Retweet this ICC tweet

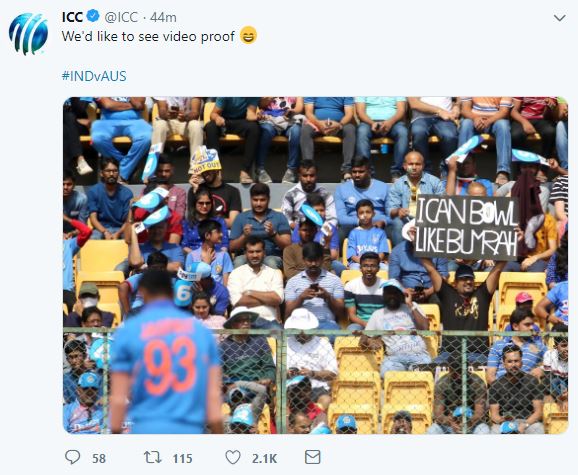coord(152,457)
